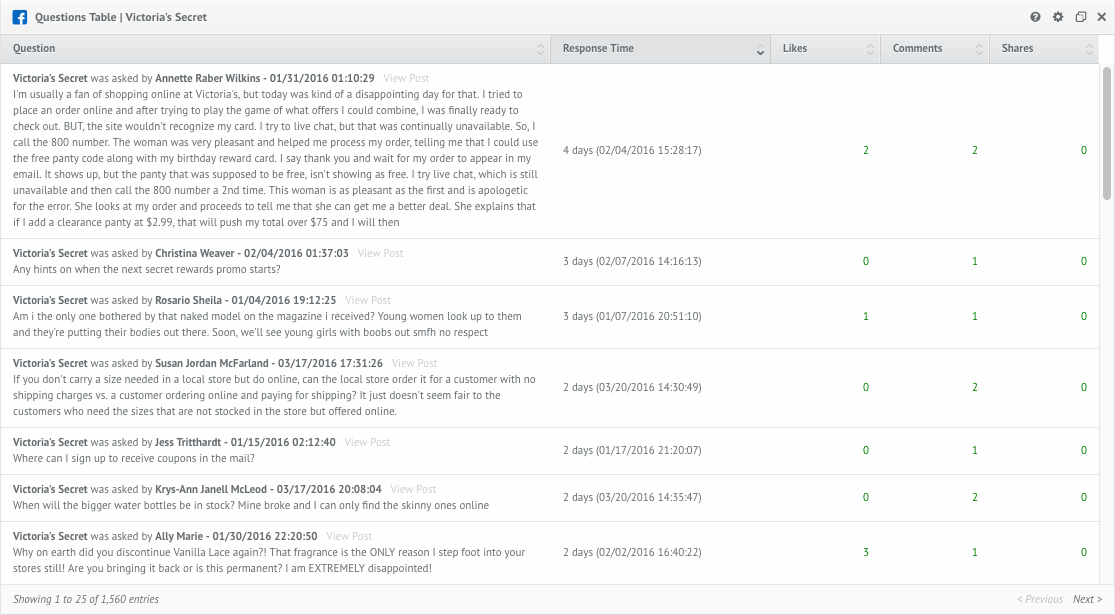
Task: Select response time 2 days (03/20/2016 14:35:47)
Action: (632, 498)
